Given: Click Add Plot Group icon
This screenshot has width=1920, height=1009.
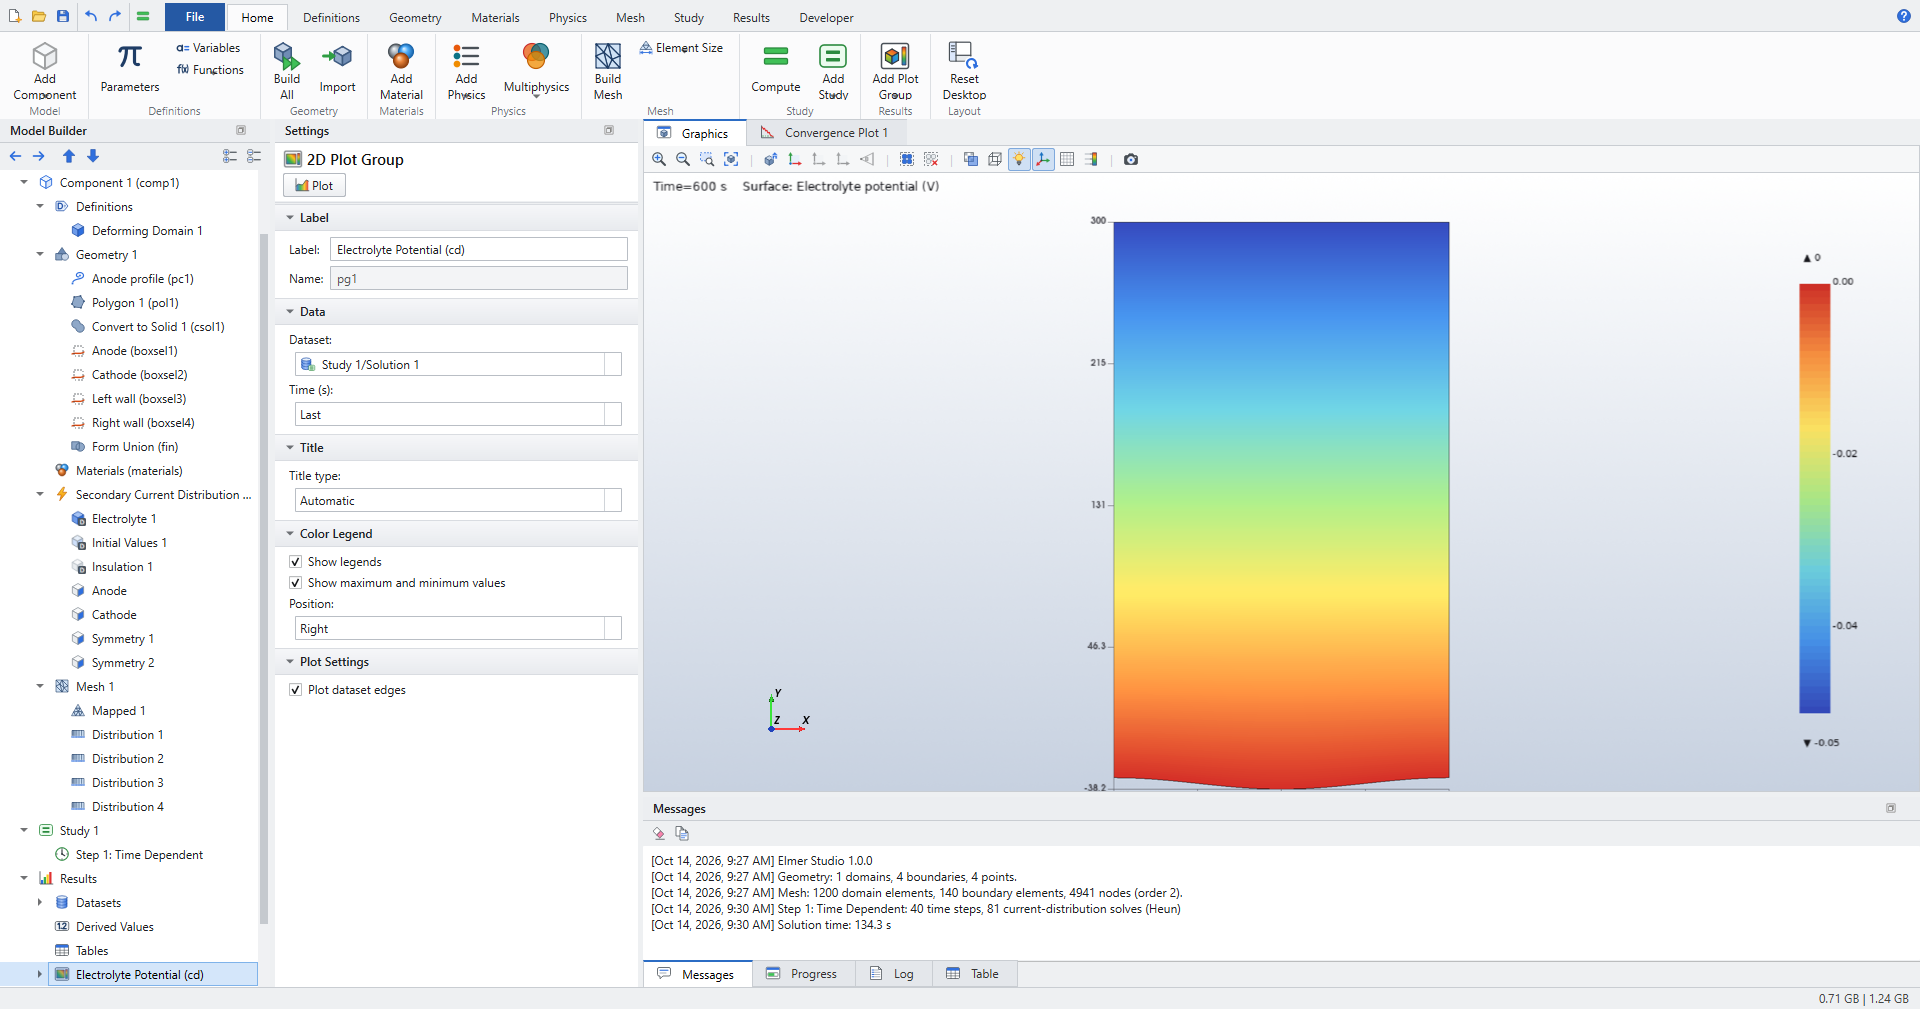Looking at the screenshot, I should tap(895, 71).
